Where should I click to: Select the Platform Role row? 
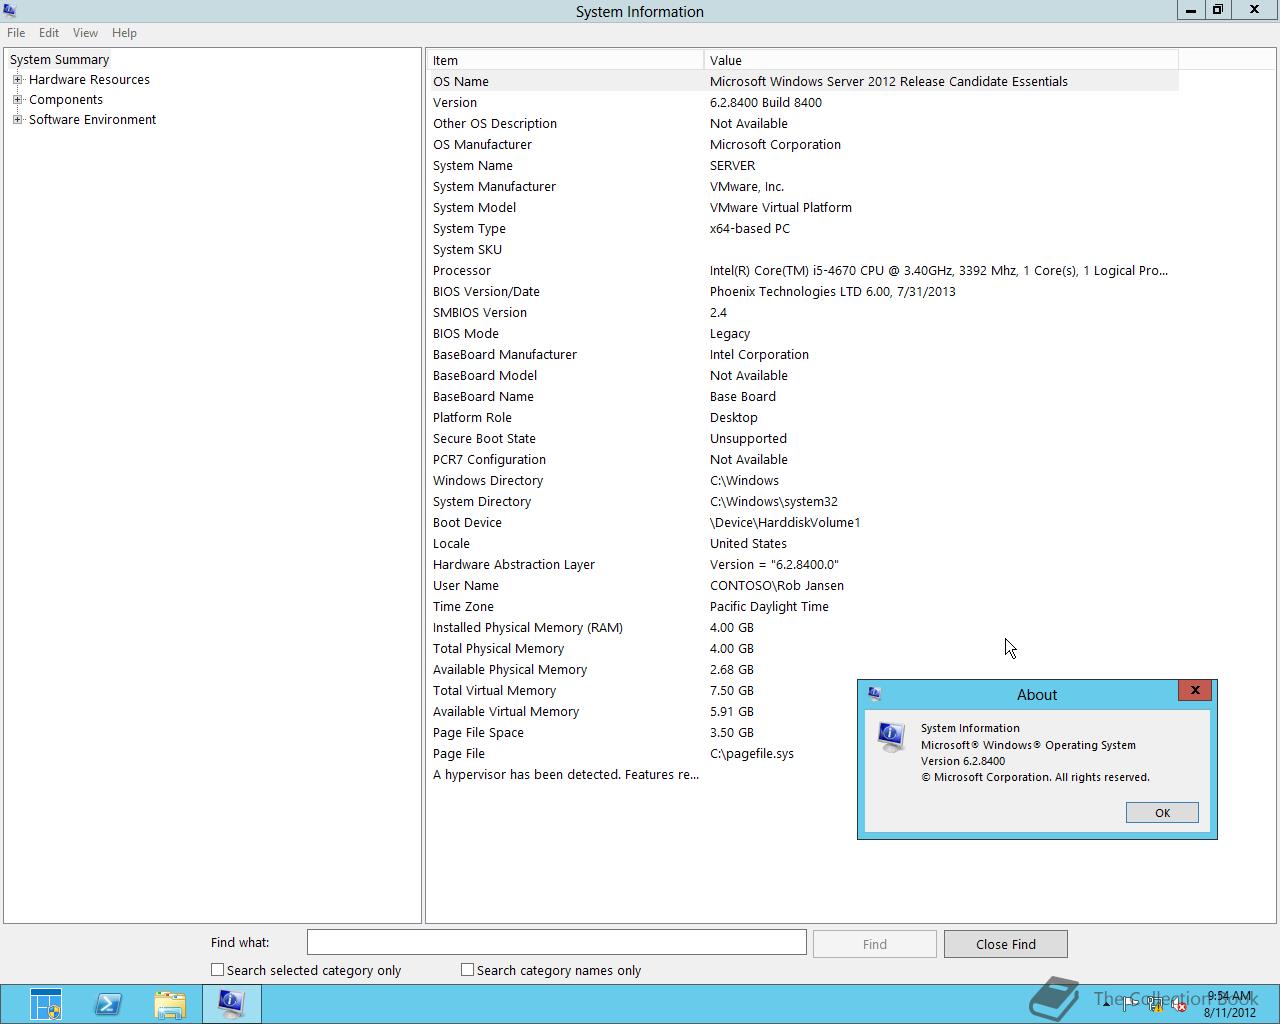[804, 417]
